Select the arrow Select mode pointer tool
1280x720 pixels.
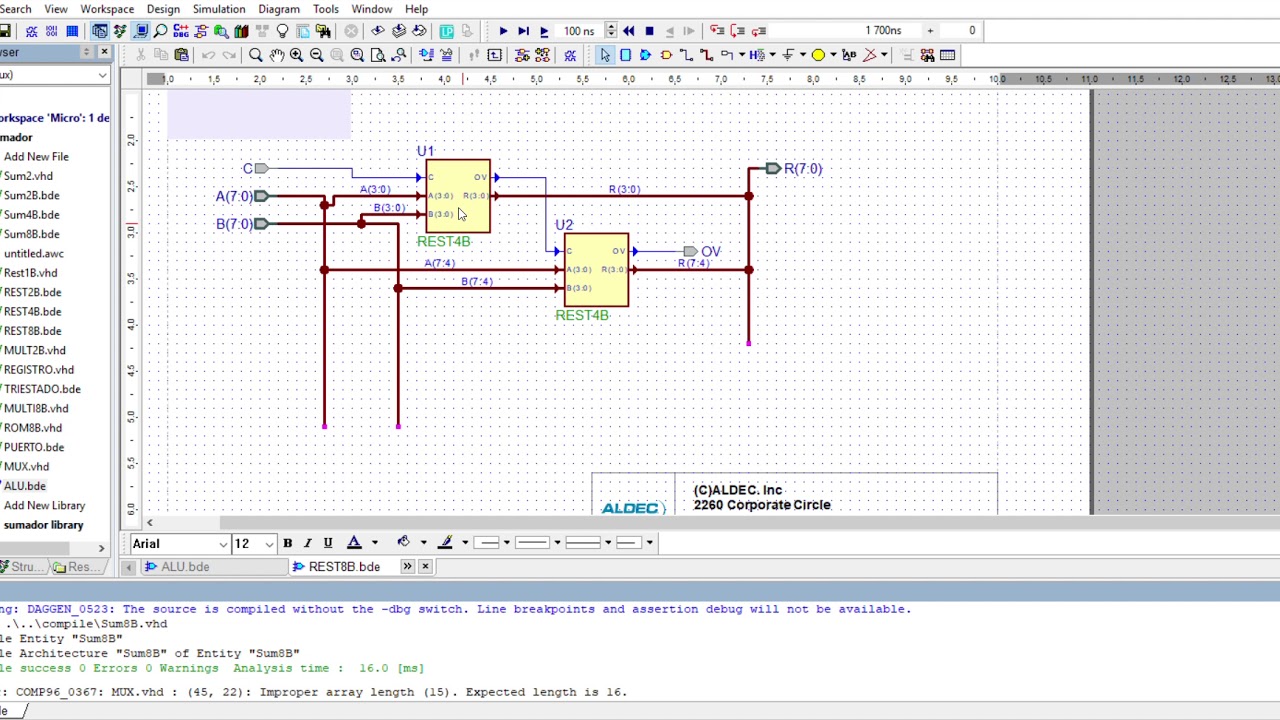pyautogui.click(x=605, y=55)
